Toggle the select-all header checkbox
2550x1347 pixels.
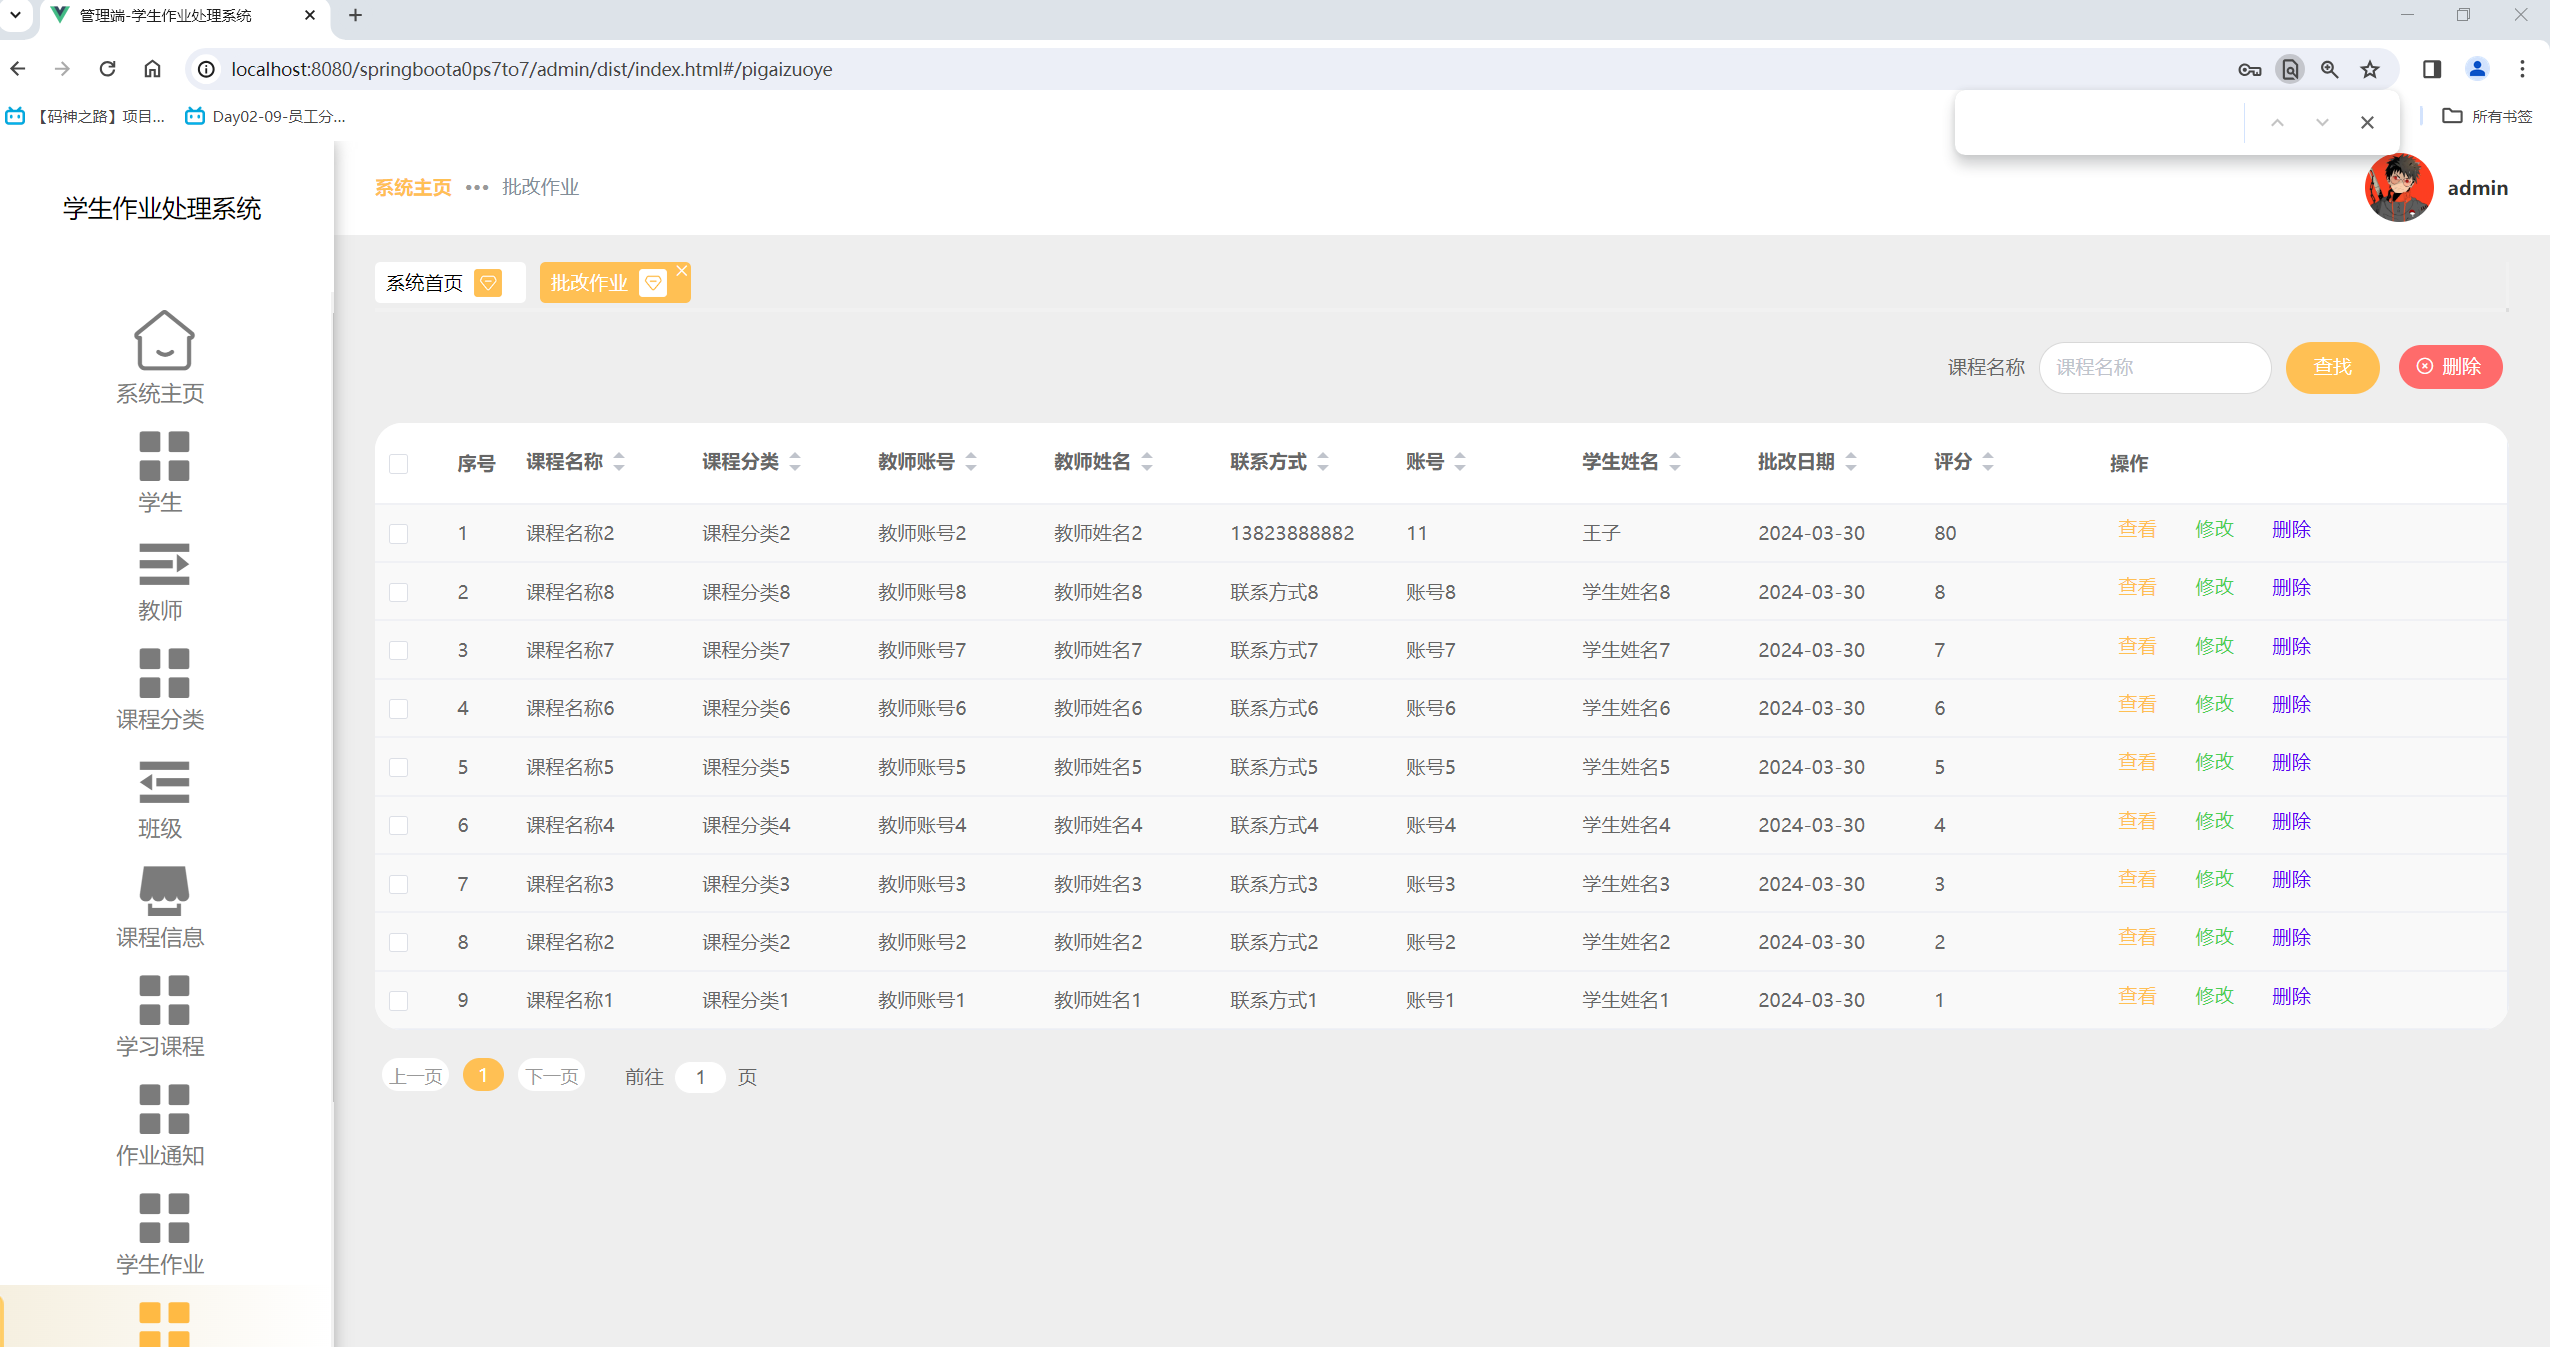click(399, 464)
